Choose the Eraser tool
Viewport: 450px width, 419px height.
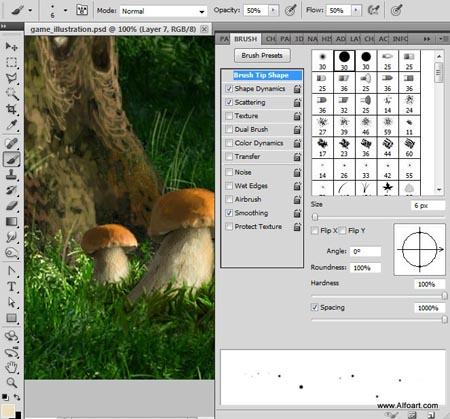point(11,206)
